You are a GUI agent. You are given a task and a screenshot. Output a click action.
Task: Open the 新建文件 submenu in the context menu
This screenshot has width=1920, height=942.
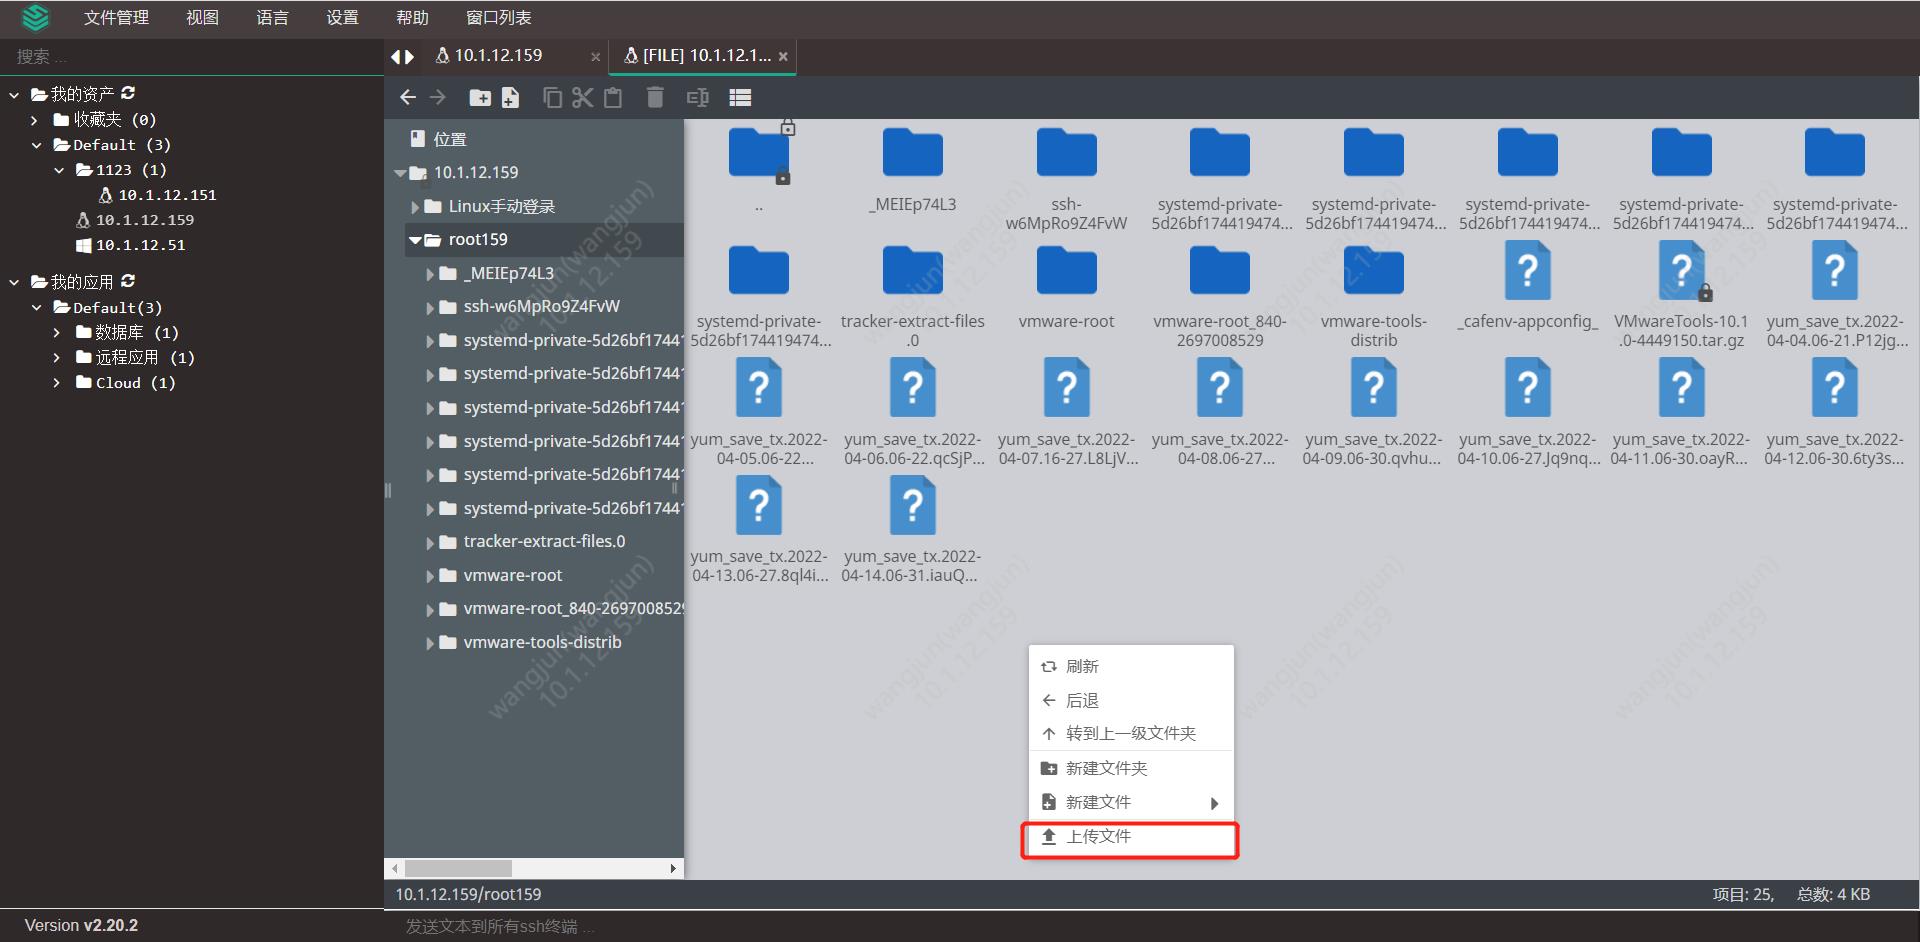pos(1099,801)
